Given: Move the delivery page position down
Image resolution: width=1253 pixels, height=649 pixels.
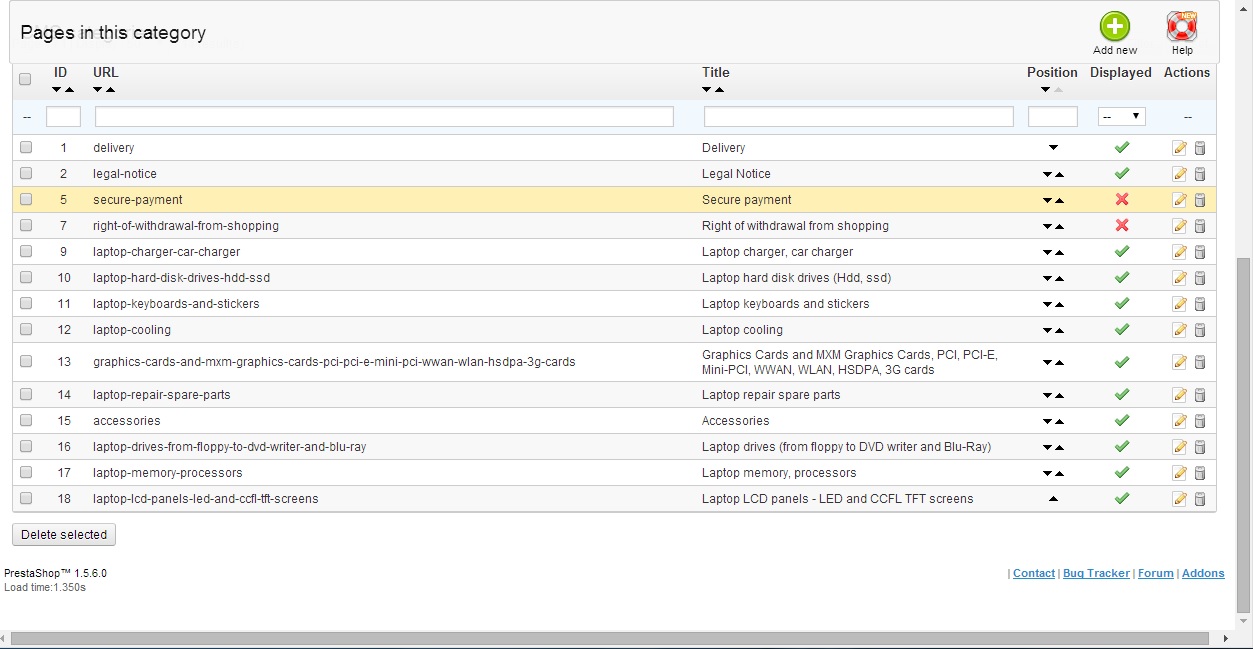Looking at the screenshot, I should [1053, 148].
